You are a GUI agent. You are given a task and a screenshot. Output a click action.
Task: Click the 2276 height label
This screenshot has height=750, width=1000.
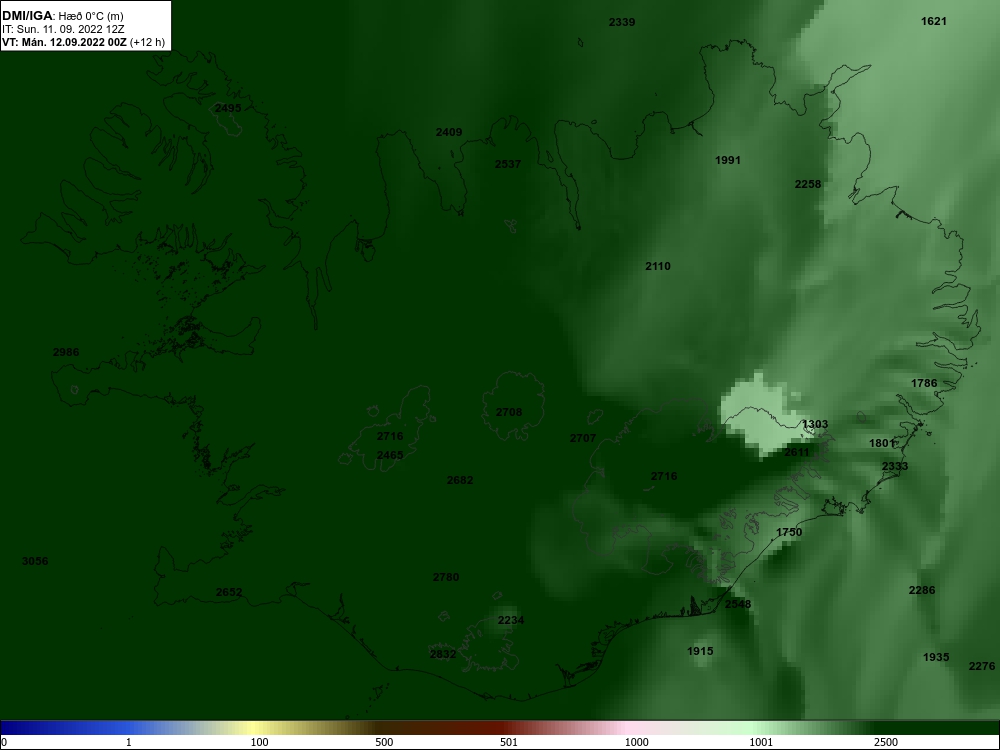[982, 666]
